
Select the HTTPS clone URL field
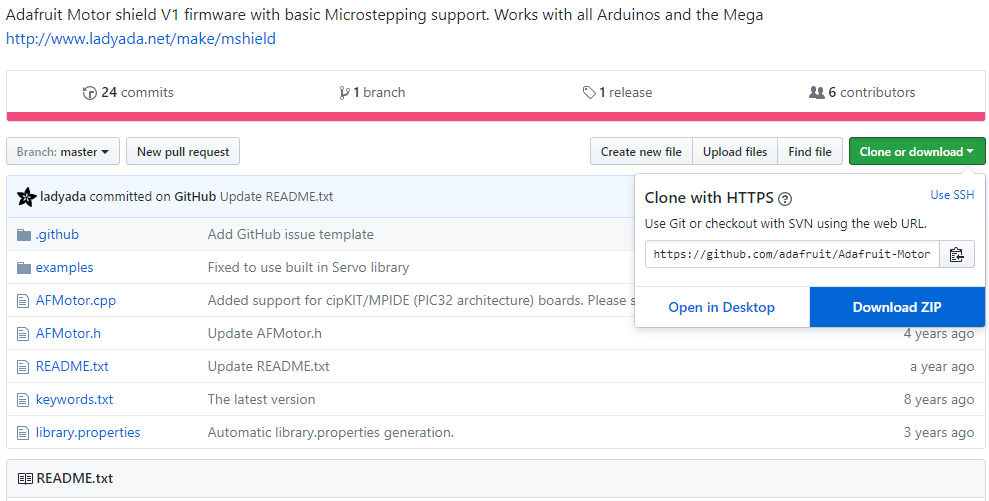pyautogui.click(x=791, y=254)
